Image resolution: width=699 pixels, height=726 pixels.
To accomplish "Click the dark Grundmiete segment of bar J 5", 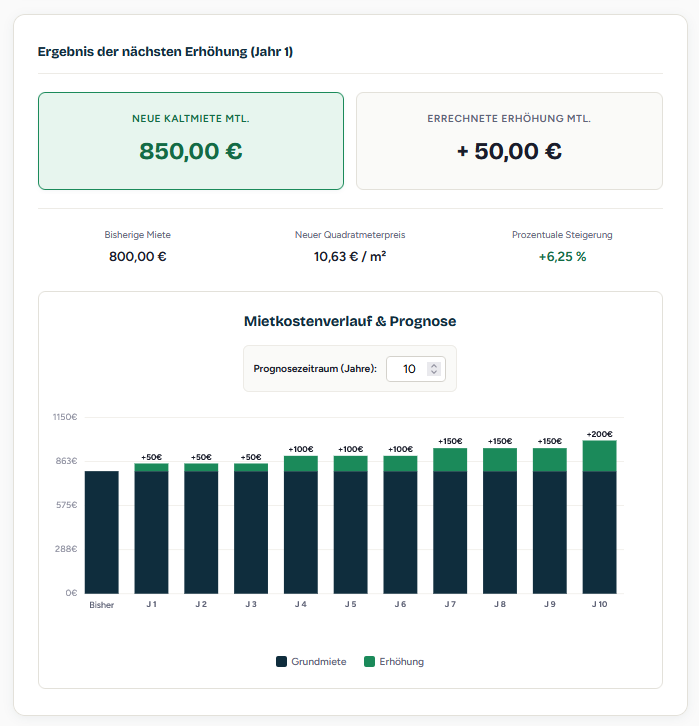I will 350,532.
